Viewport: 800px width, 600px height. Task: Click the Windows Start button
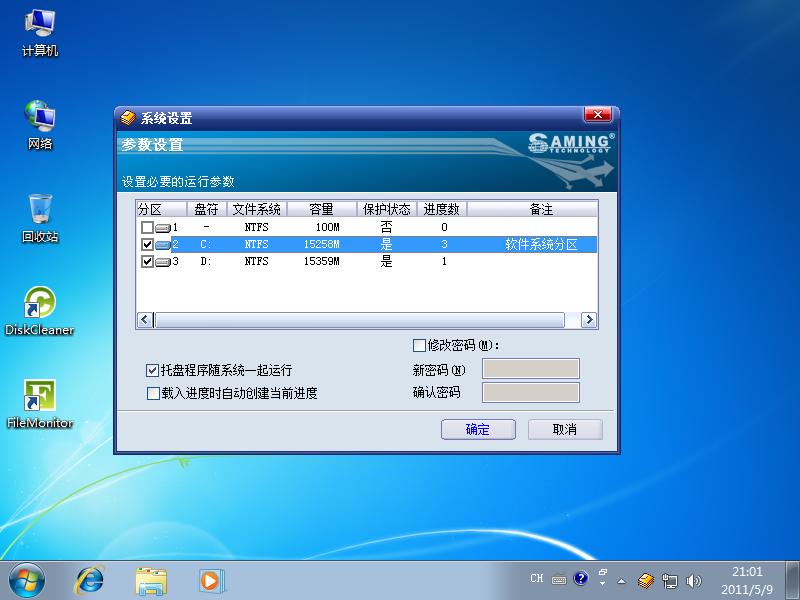click(27, 579)
